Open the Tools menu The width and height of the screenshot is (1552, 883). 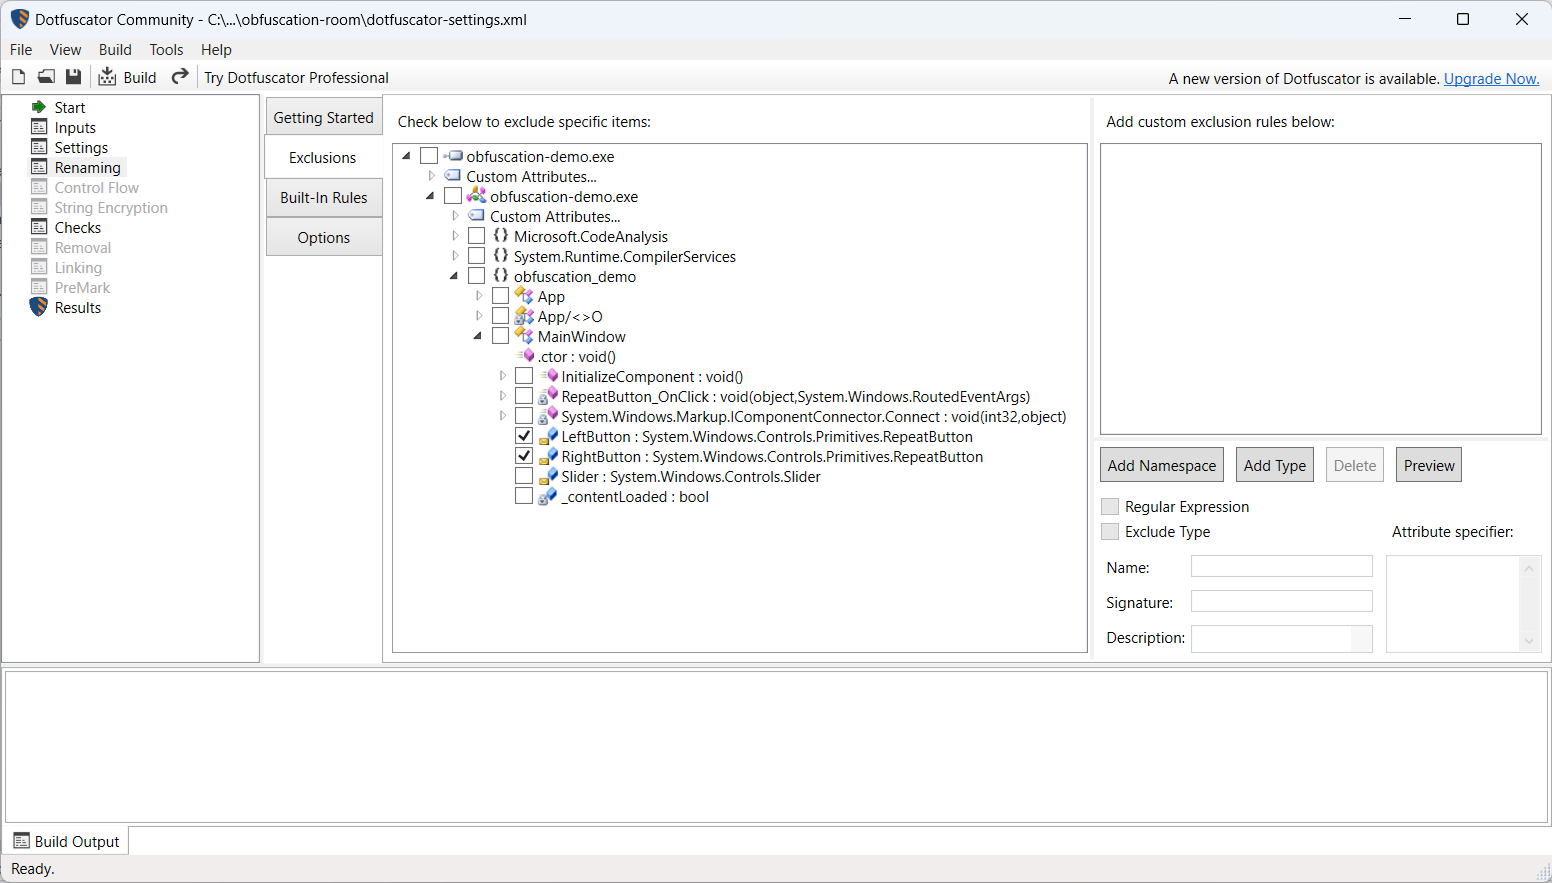[166, 49]
